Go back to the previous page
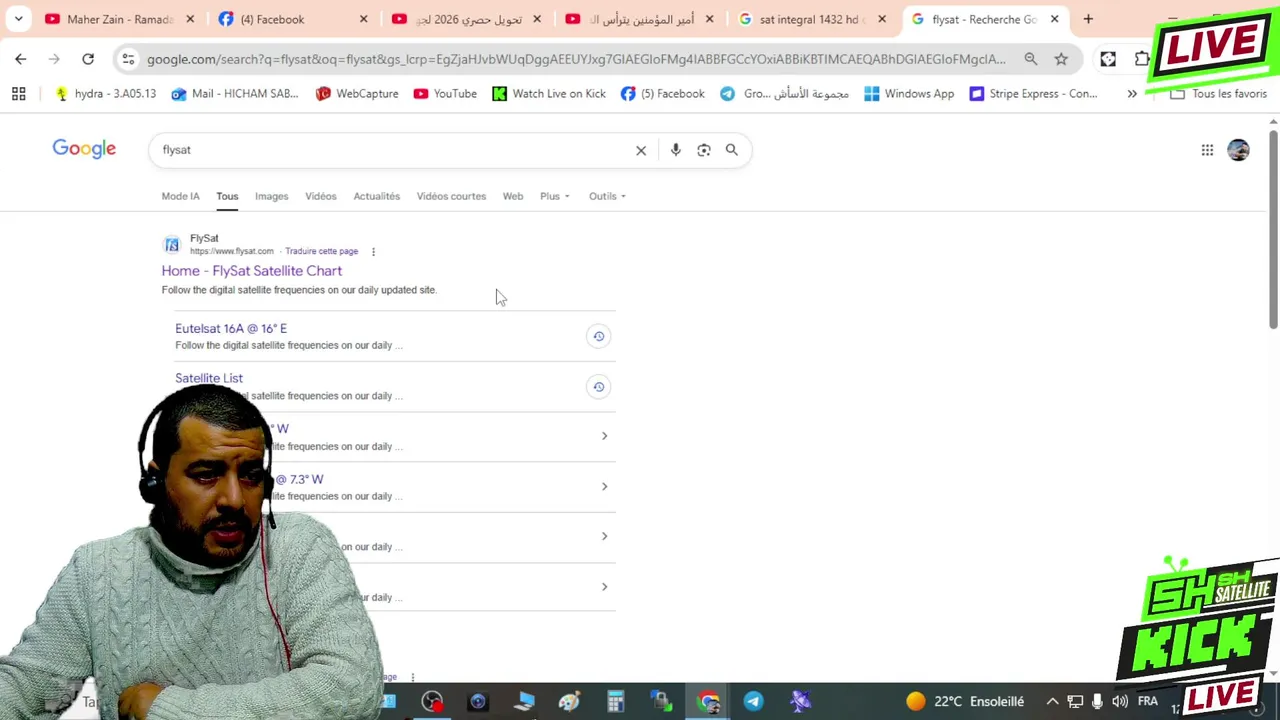 pos(21,59)
